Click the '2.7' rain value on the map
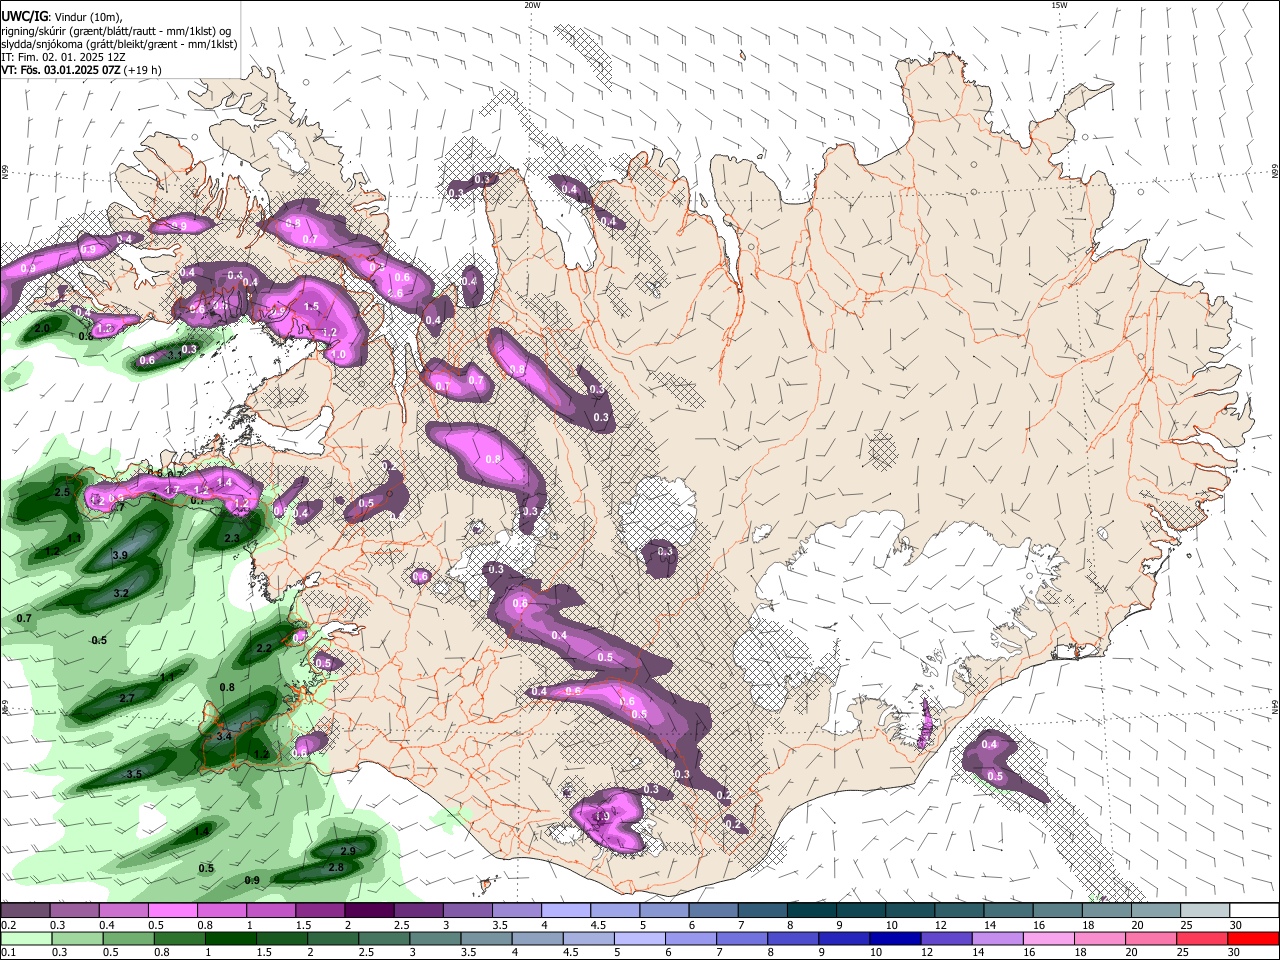Viewport: 1280px width, 960px height. 127,698
